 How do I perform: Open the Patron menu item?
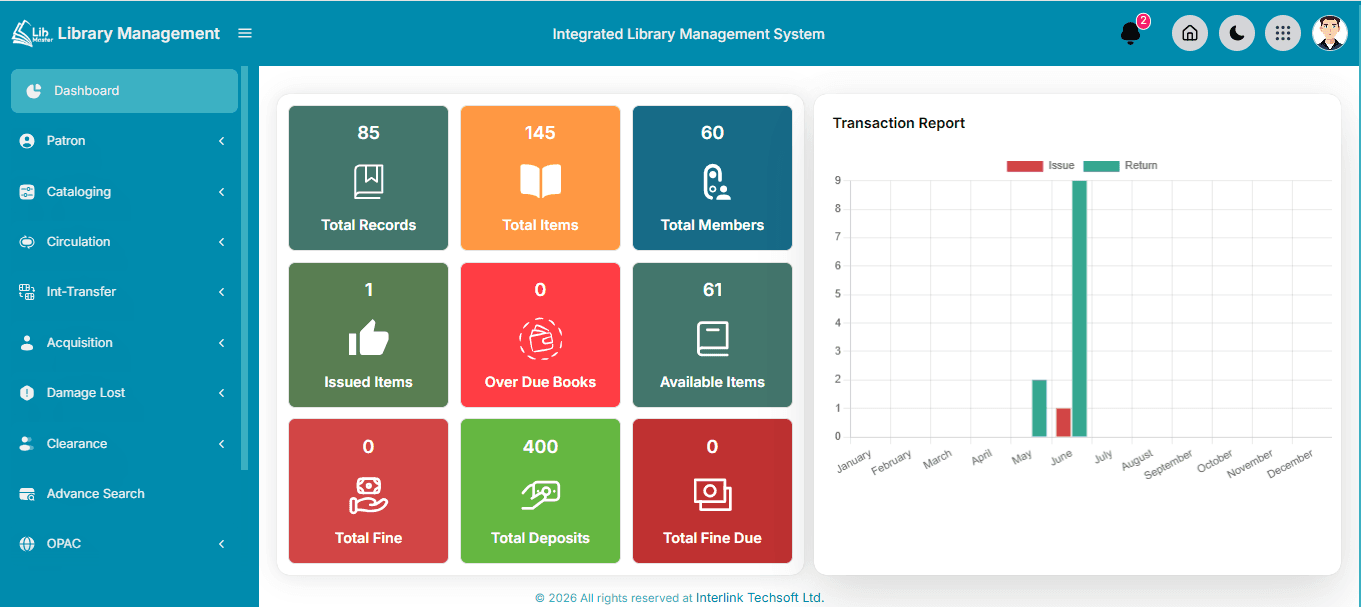click(x=122, y=141)
